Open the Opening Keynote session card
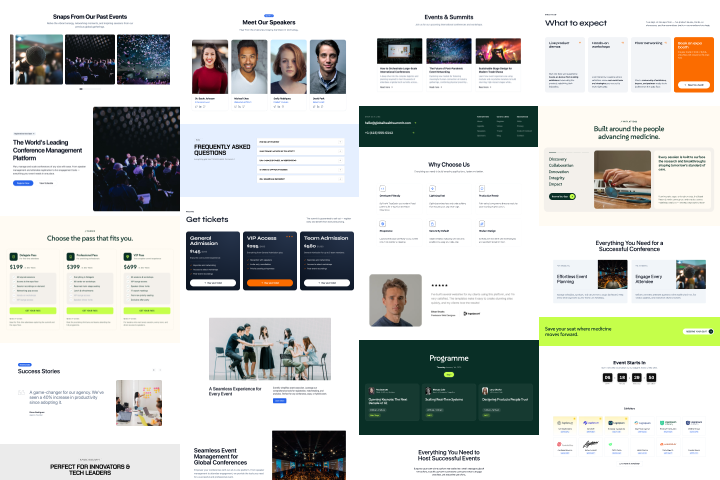Image resolution: width=720 pixels, height=480 pixels. (x=392, y=402)
